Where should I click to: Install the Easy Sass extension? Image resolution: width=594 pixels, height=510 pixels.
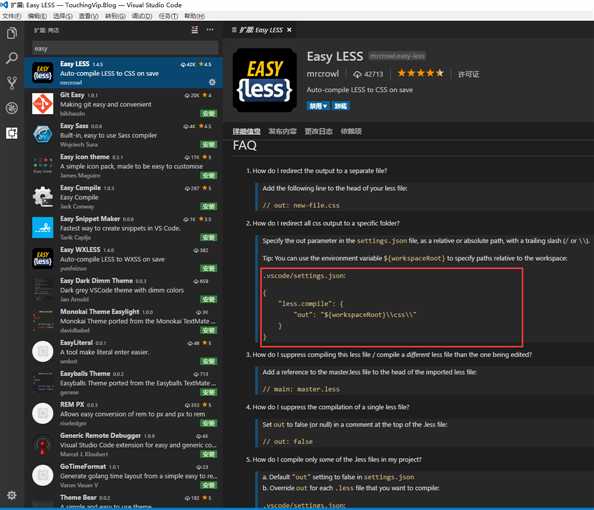[x=209, y=144]
